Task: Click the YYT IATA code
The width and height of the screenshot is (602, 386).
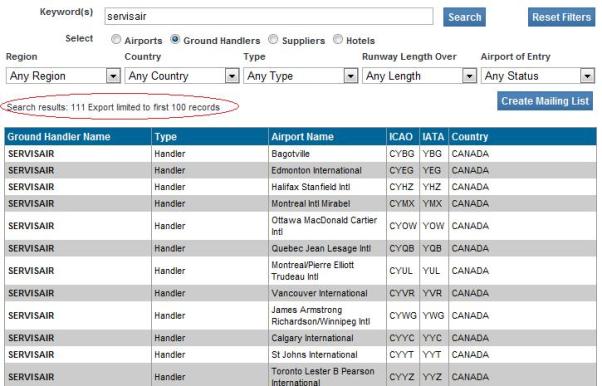Action: [x=432, y=355]
